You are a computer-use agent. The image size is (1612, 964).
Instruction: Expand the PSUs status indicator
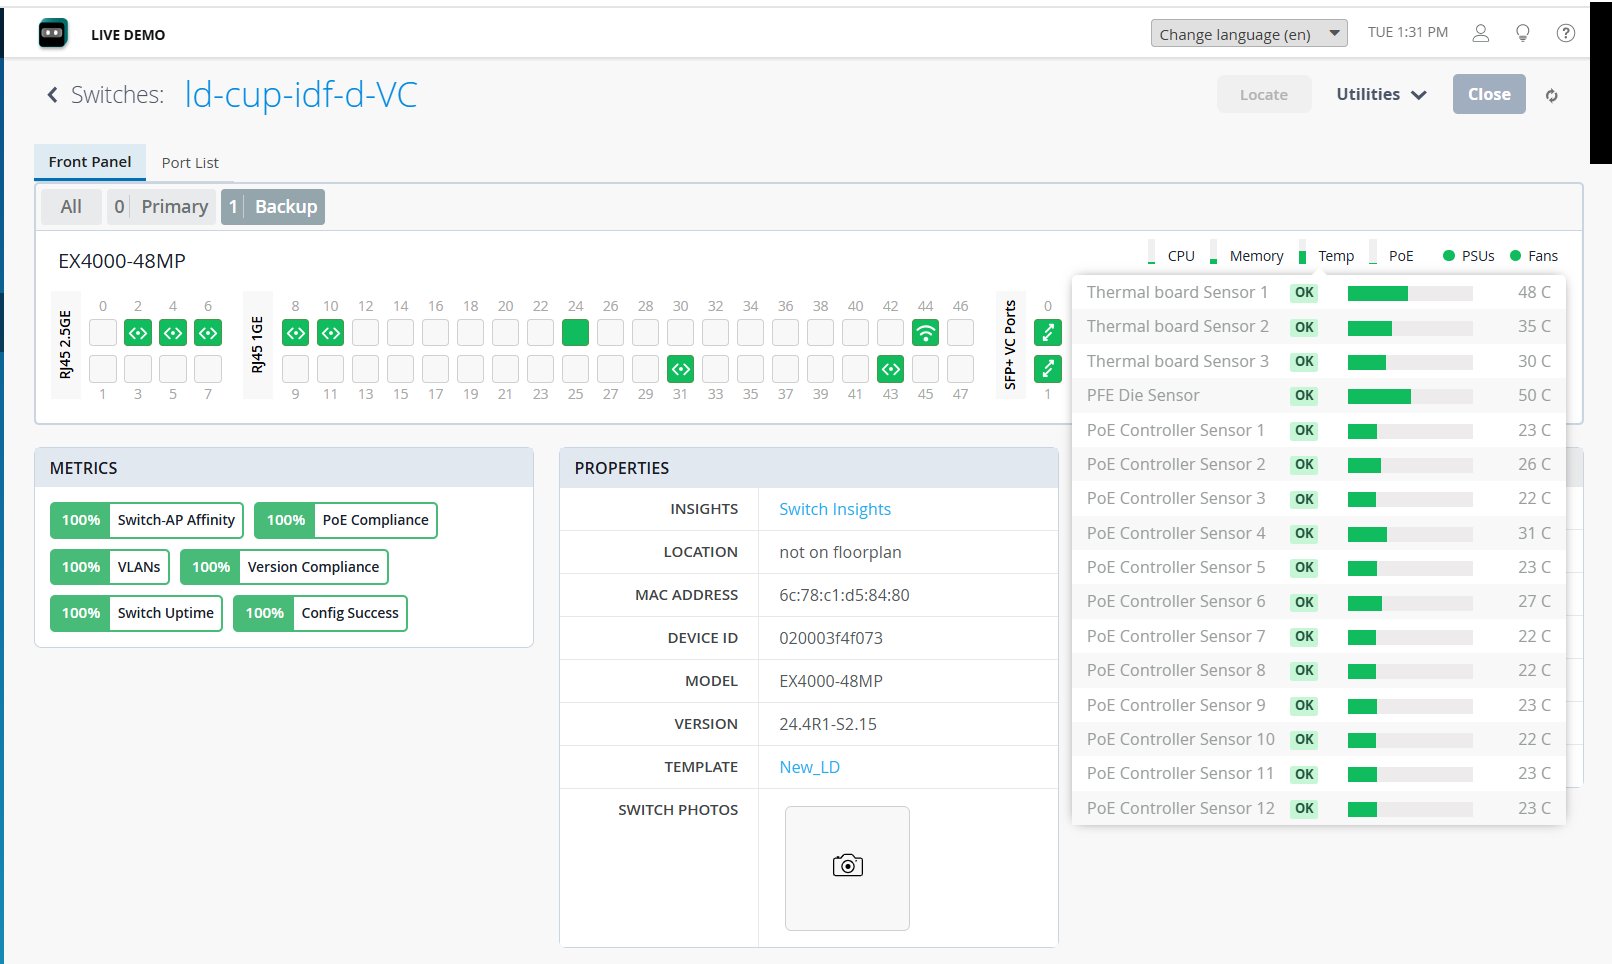coord(1468,256)
